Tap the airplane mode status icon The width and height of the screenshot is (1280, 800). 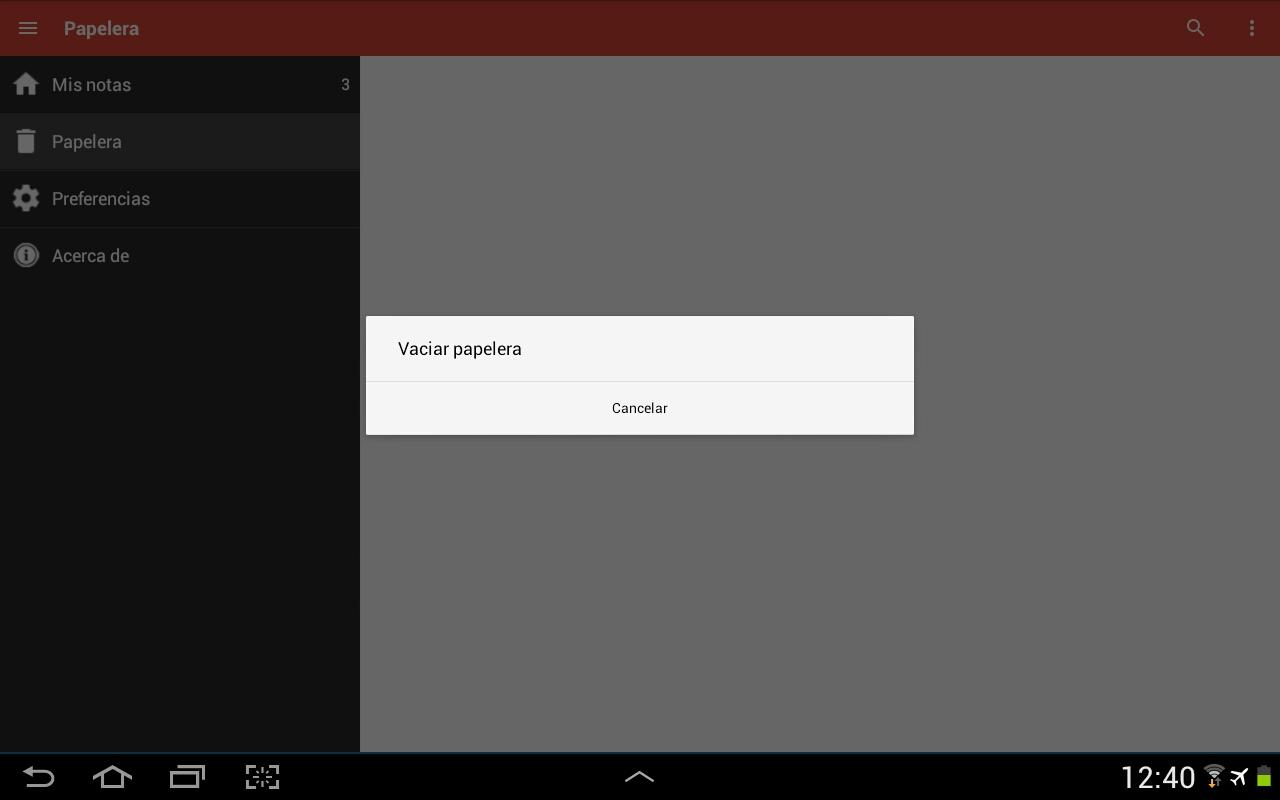pos(1240,777)
